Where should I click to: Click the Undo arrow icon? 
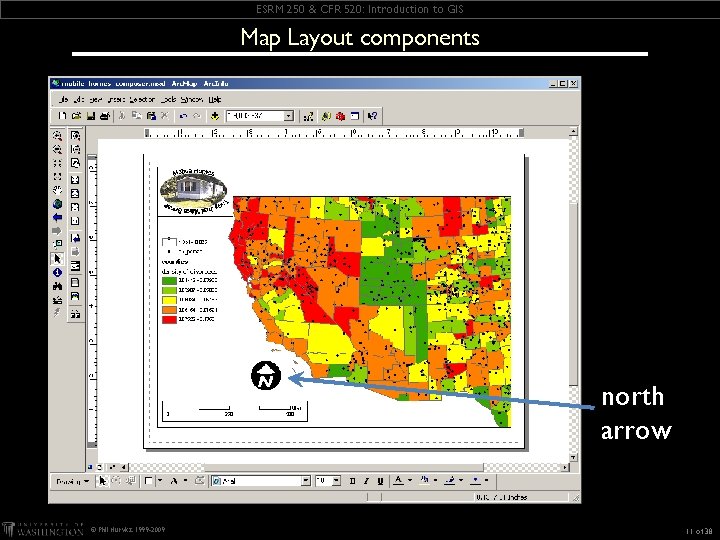click(183, 116)
